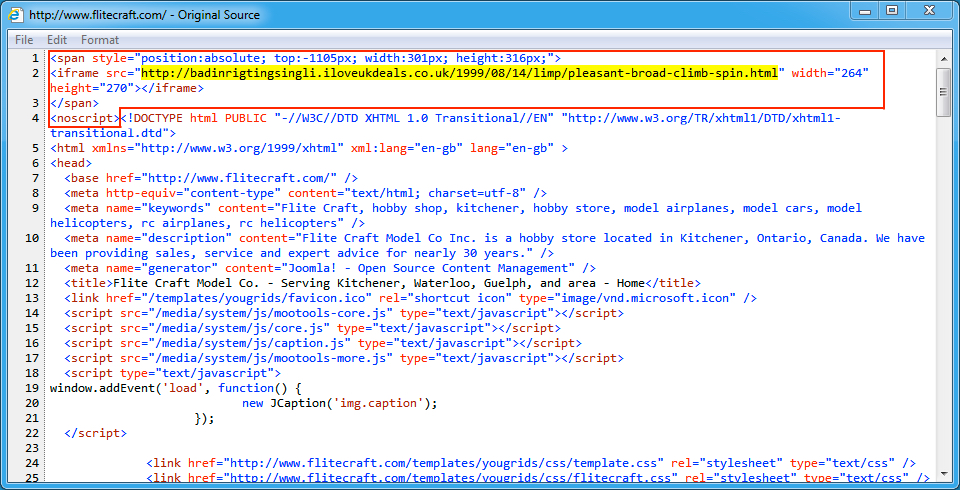
Task: Click the Joomla generator meta line
Action: pos(330,268)
